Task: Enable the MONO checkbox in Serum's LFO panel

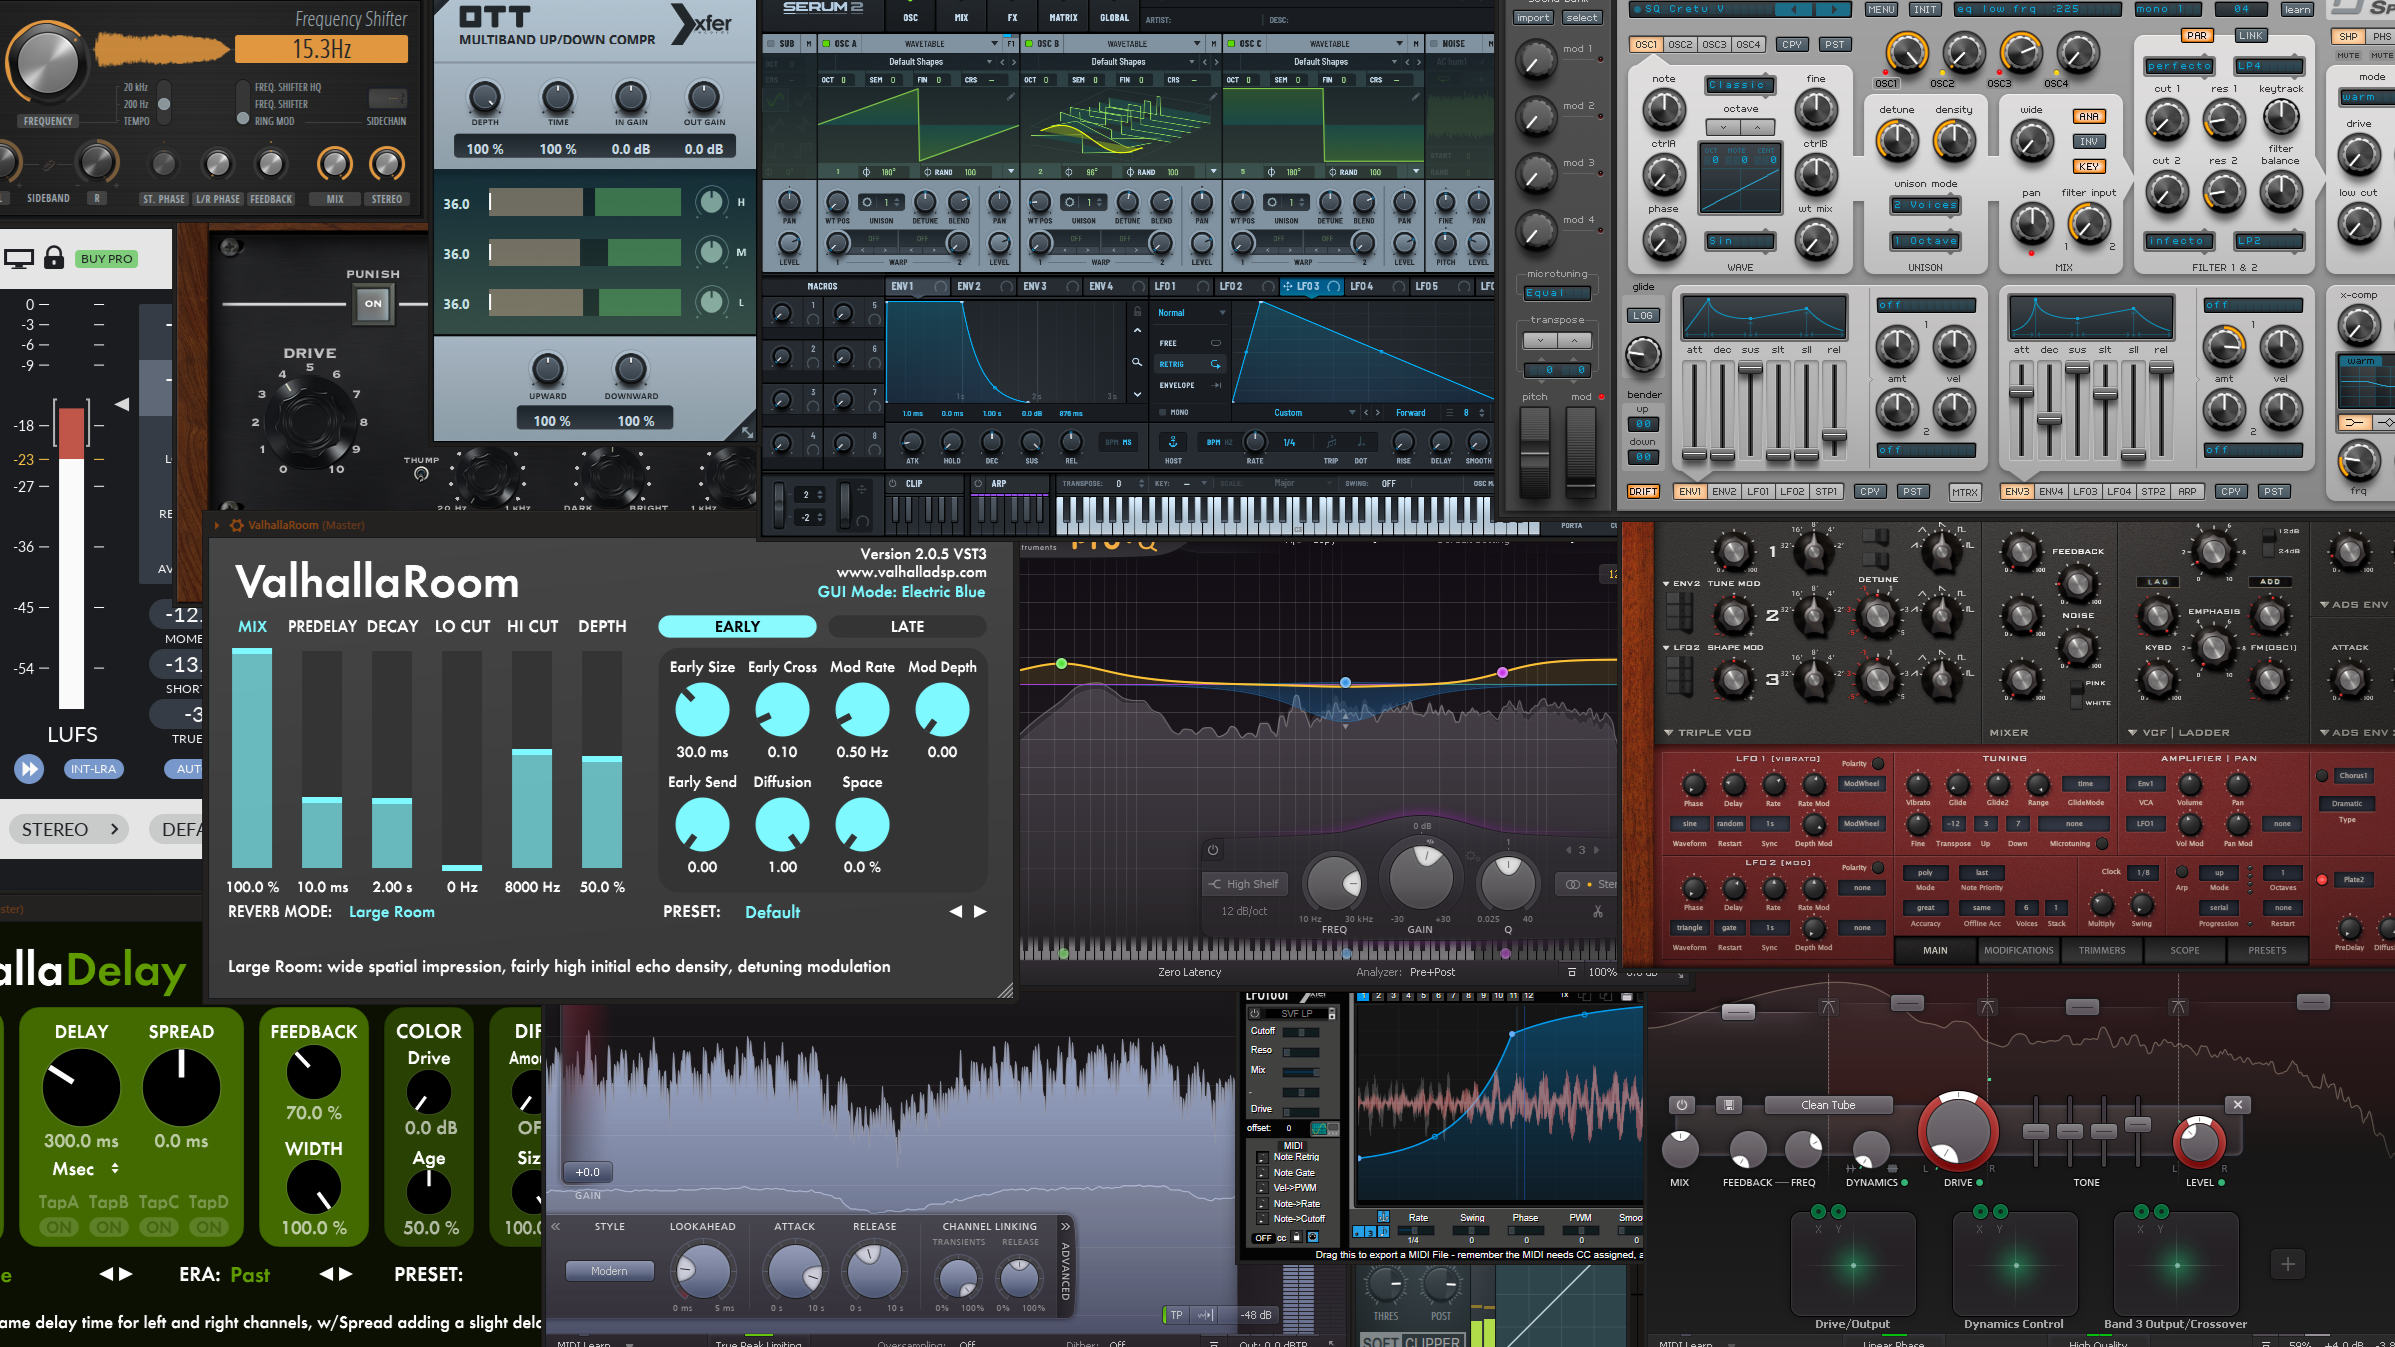Action: click(1162, 412)
